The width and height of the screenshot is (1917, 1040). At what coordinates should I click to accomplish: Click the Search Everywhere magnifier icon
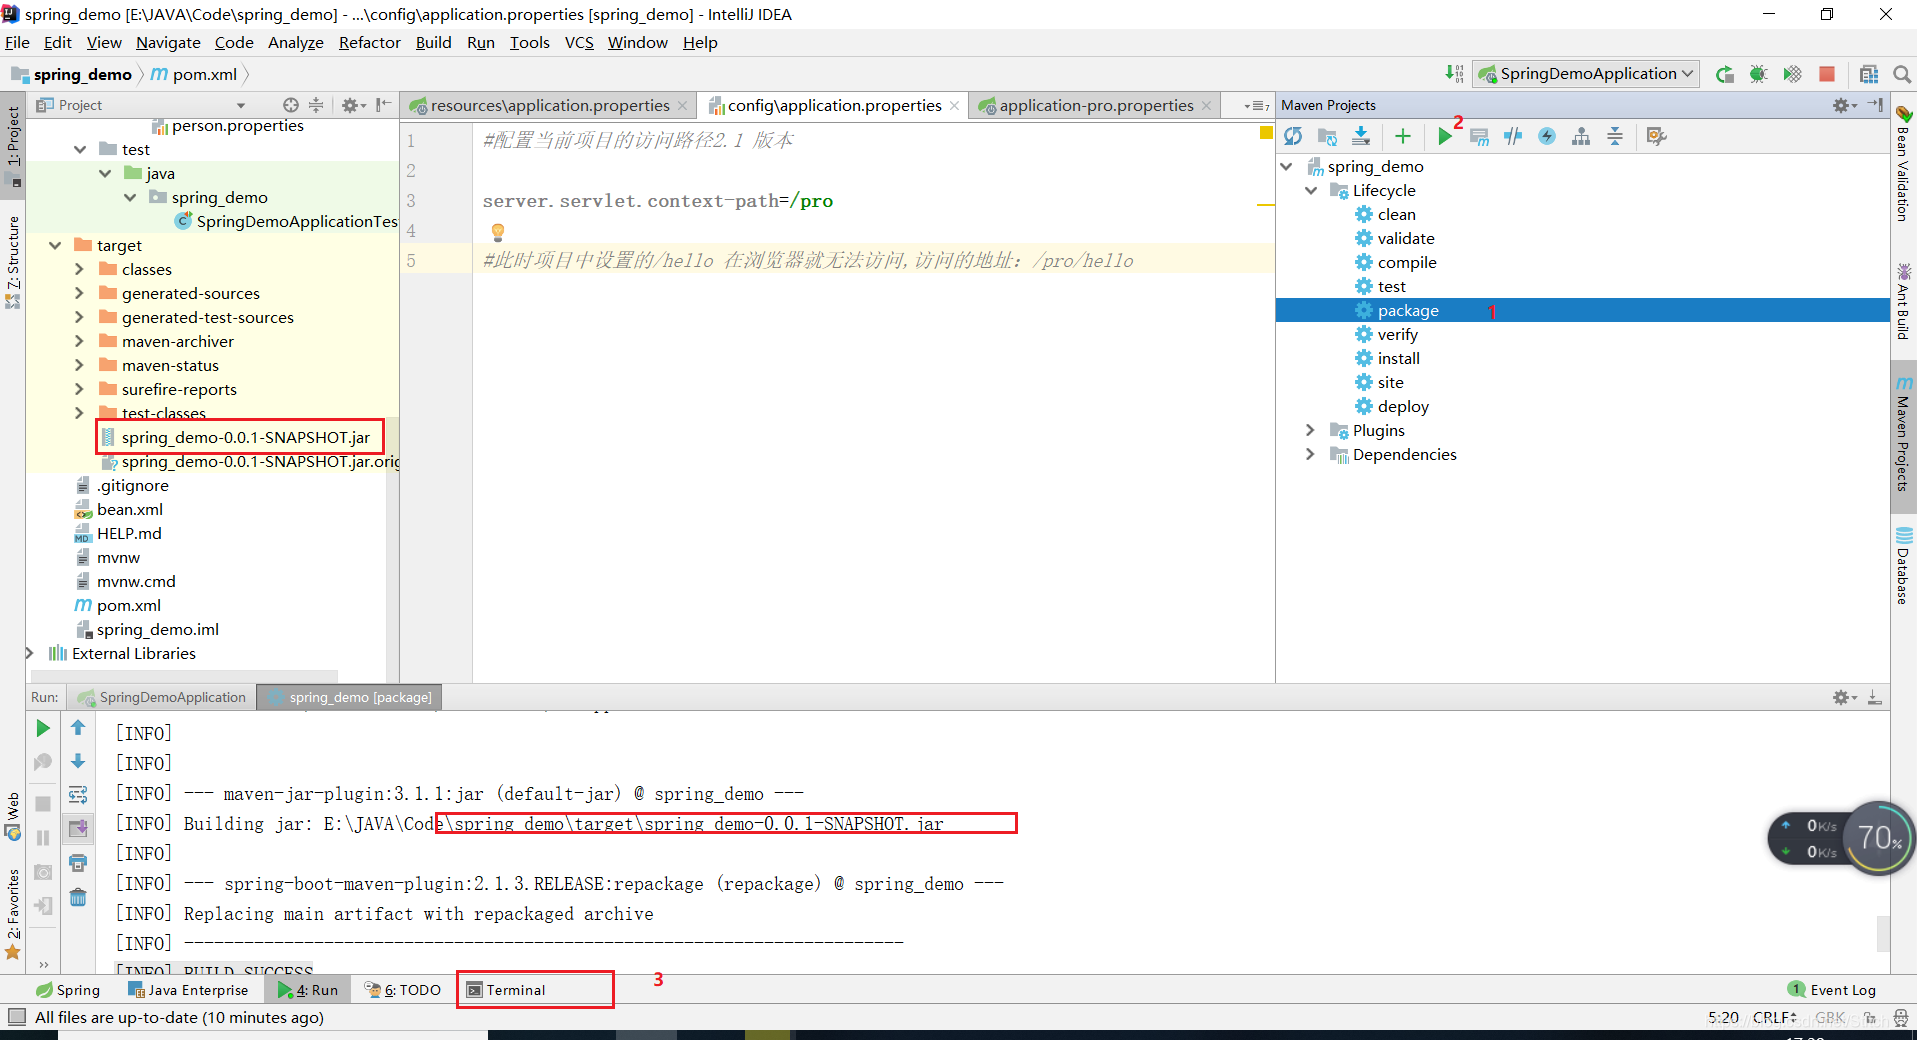click(x=1902, y=74)
